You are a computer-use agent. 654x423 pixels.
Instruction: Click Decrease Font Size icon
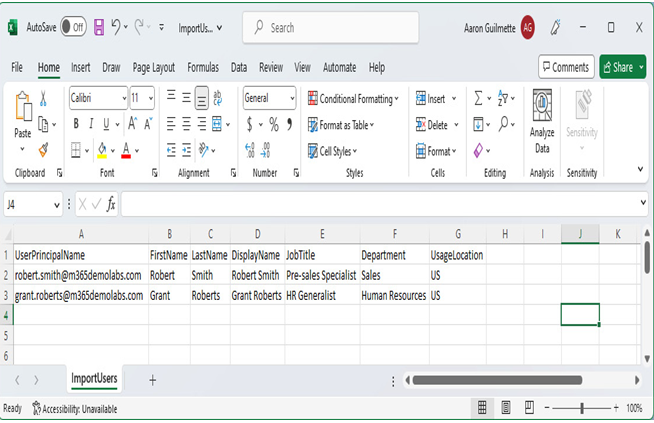point(148,124)
